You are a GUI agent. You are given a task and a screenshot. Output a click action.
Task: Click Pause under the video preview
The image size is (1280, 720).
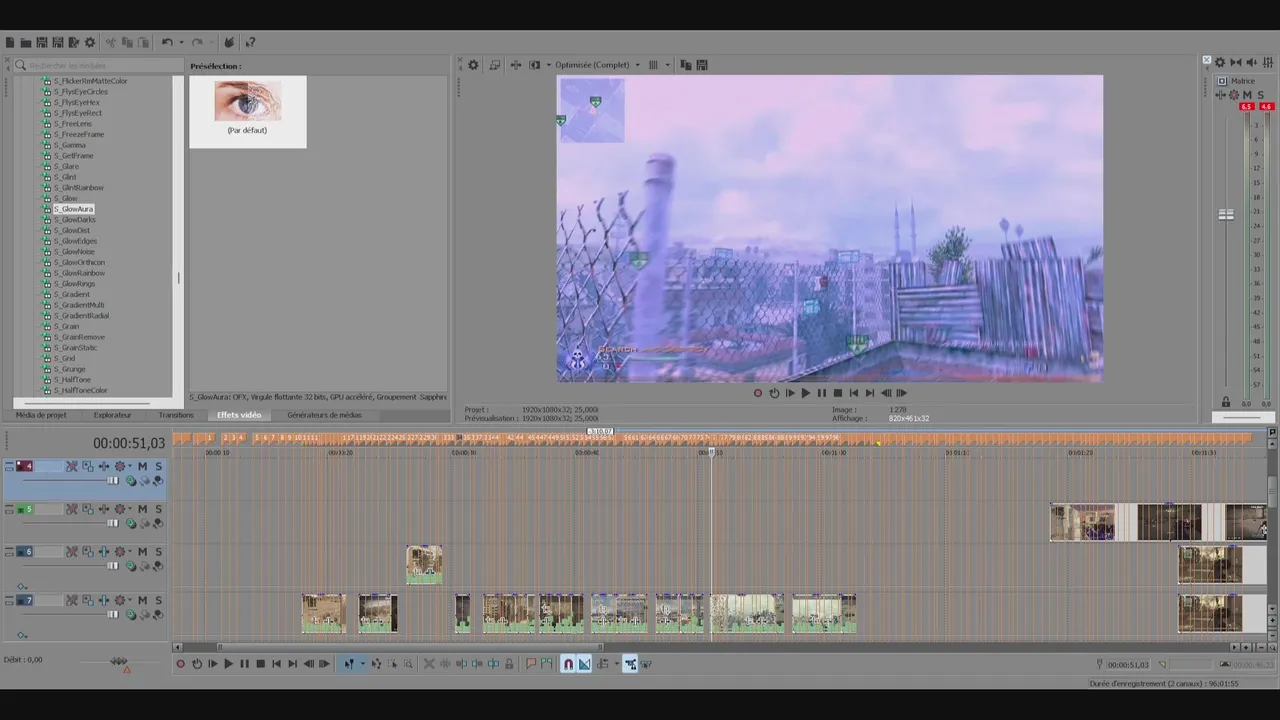point(822,393)
